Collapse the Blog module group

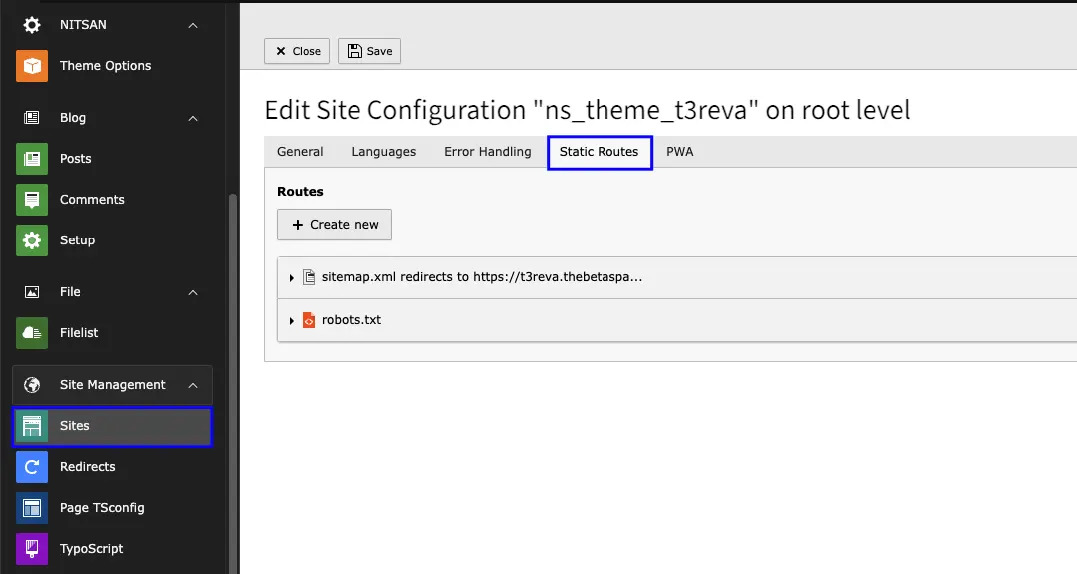coord(193,118)
